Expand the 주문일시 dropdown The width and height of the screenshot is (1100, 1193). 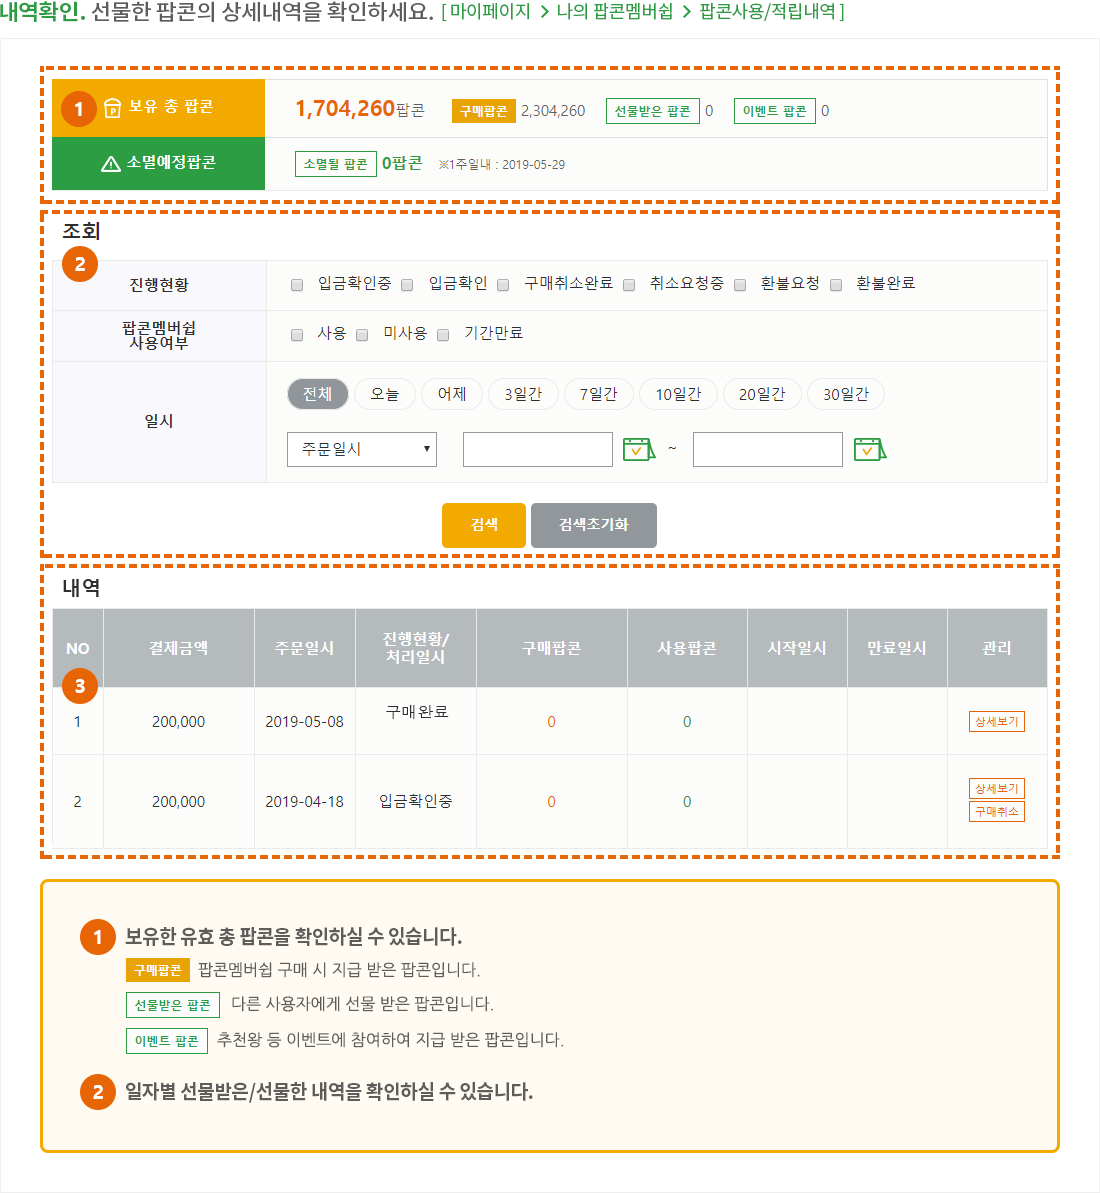tap(361, 450)
